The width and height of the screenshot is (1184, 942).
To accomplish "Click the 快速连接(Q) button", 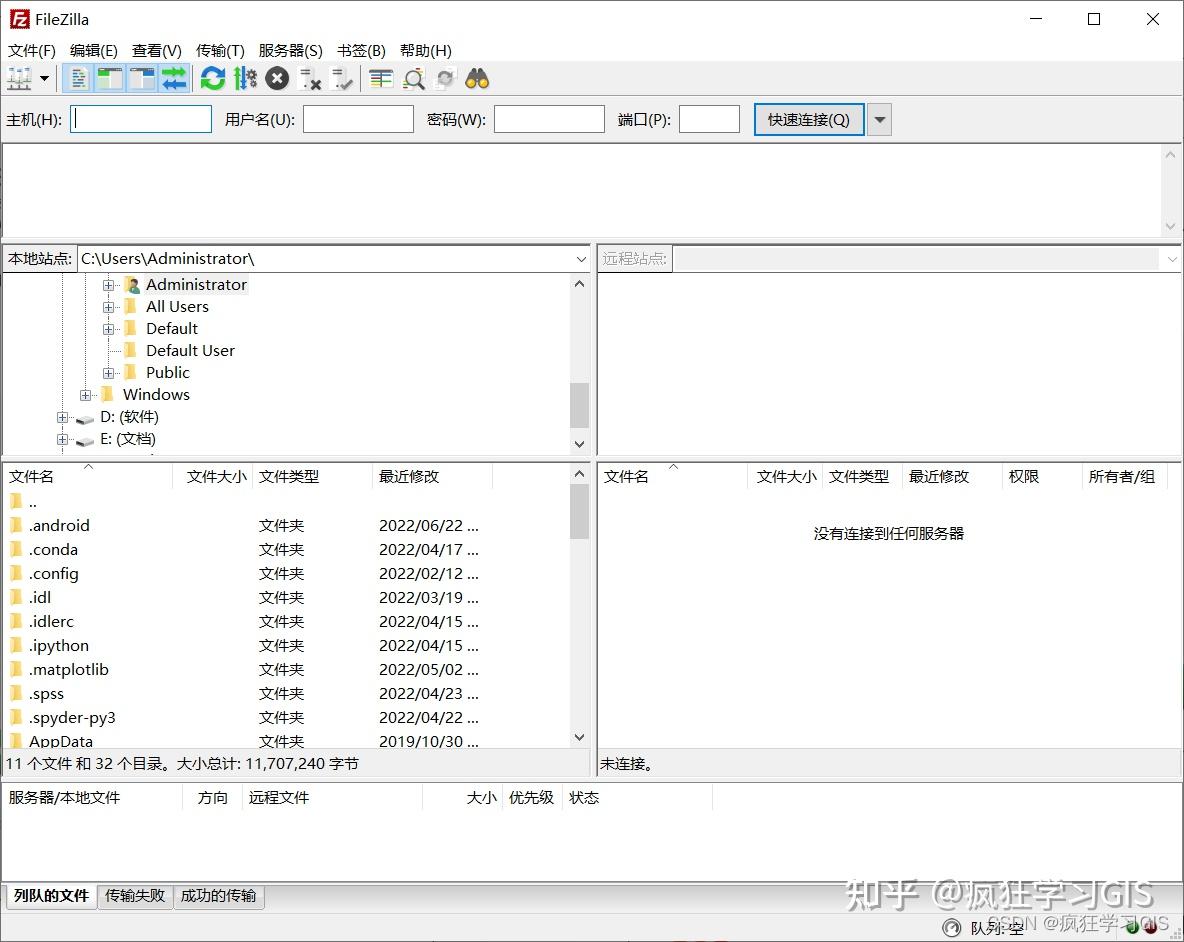I will (x=808, y=118).
